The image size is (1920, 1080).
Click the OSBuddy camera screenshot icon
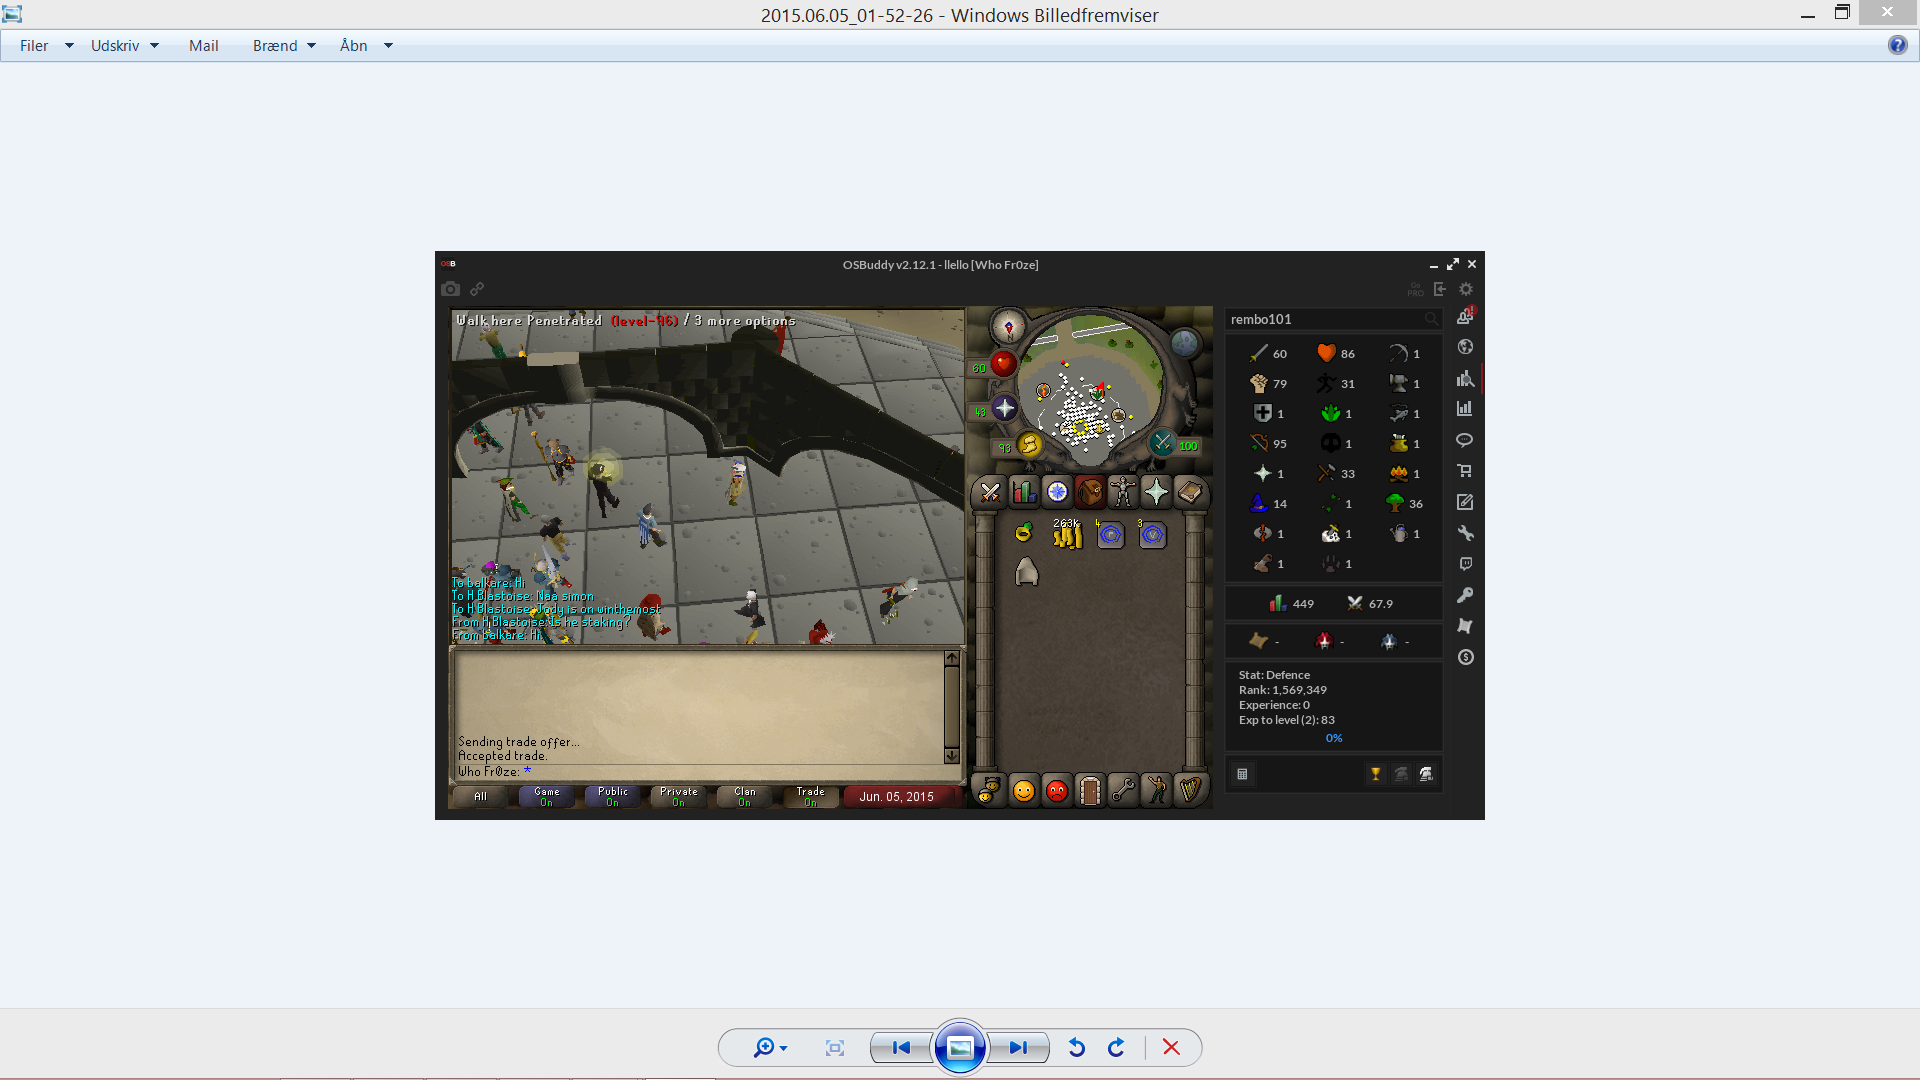click(450, 289)
